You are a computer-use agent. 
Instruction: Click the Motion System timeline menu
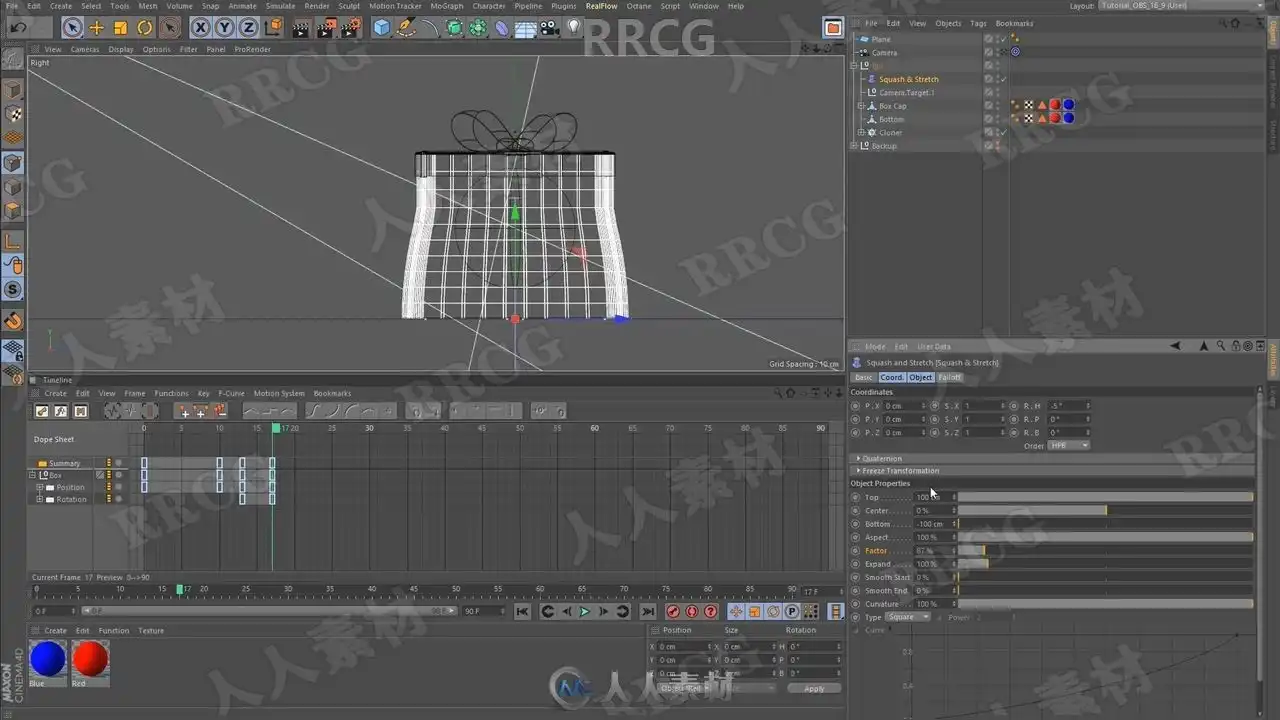[x=279, y=393]
